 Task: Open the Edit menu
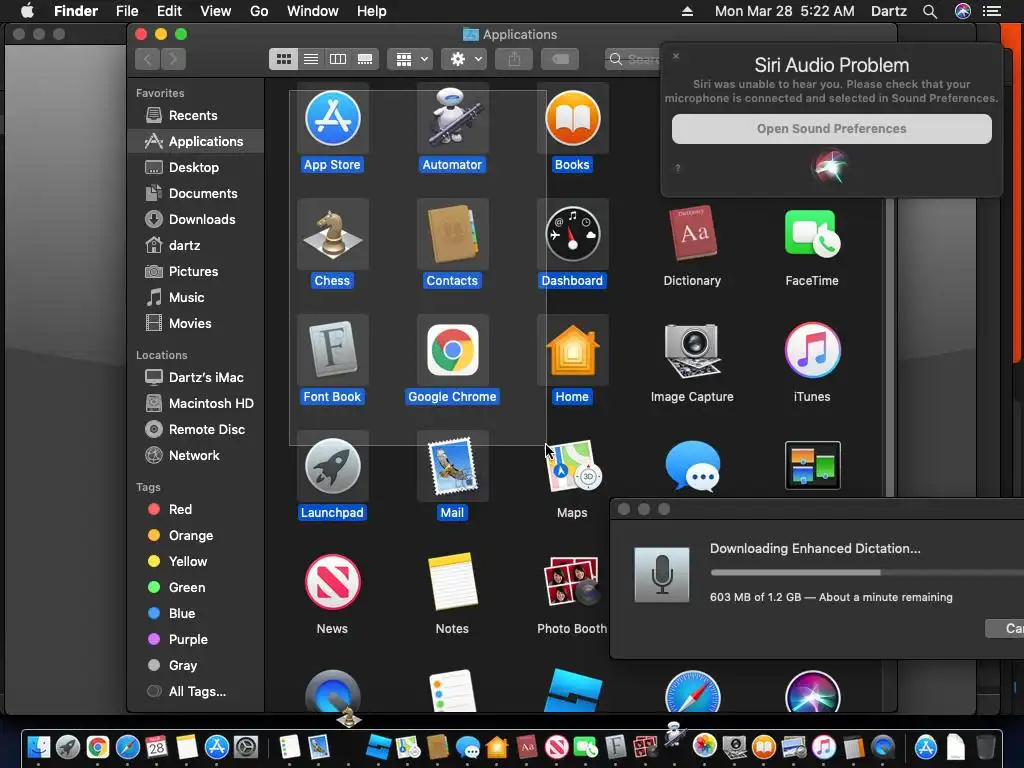pyautogui.click(x=169, y=11)
